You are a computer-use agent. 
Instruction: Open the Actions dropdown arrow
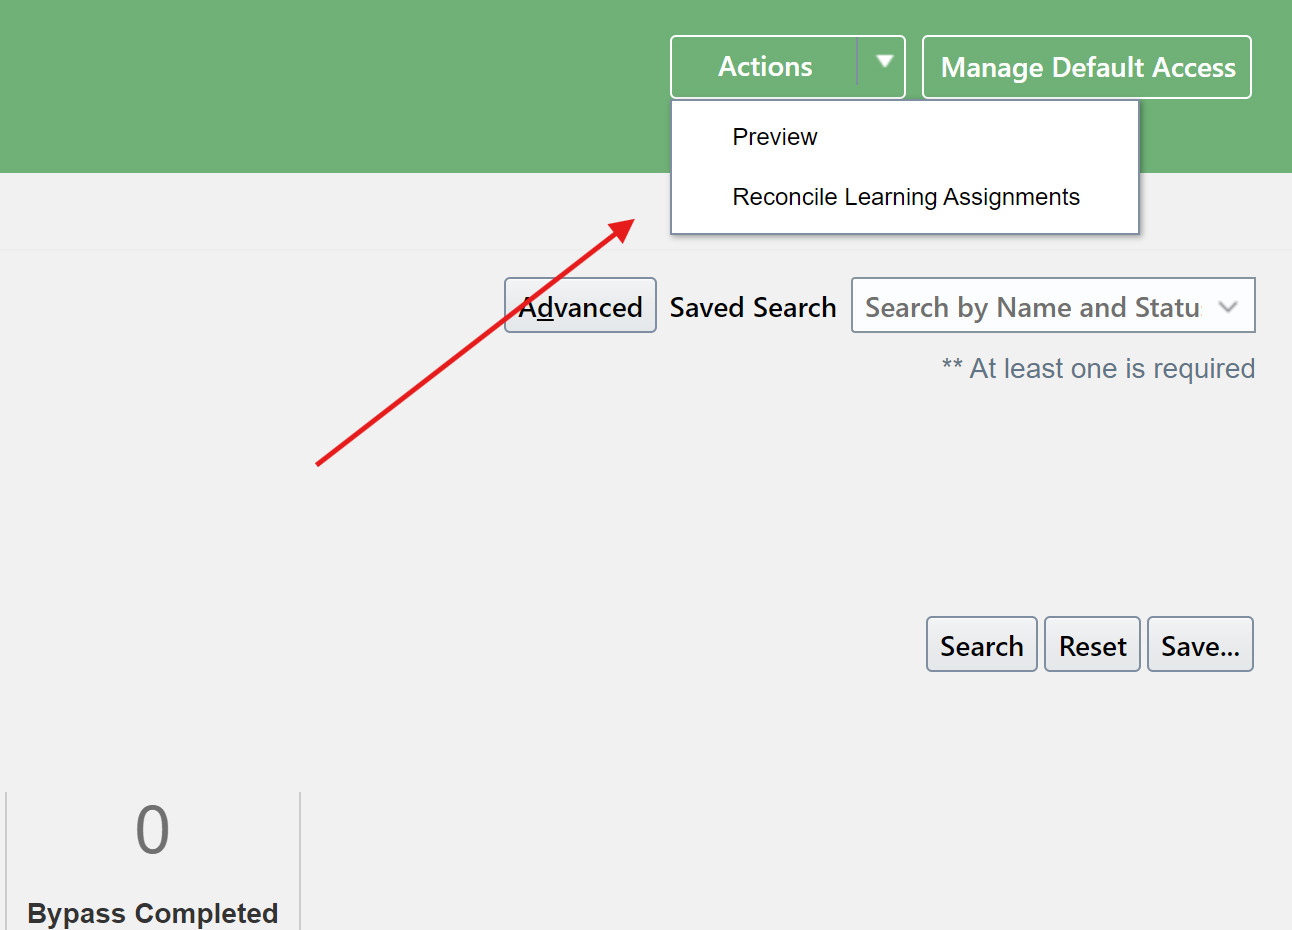tap(884, 63)
